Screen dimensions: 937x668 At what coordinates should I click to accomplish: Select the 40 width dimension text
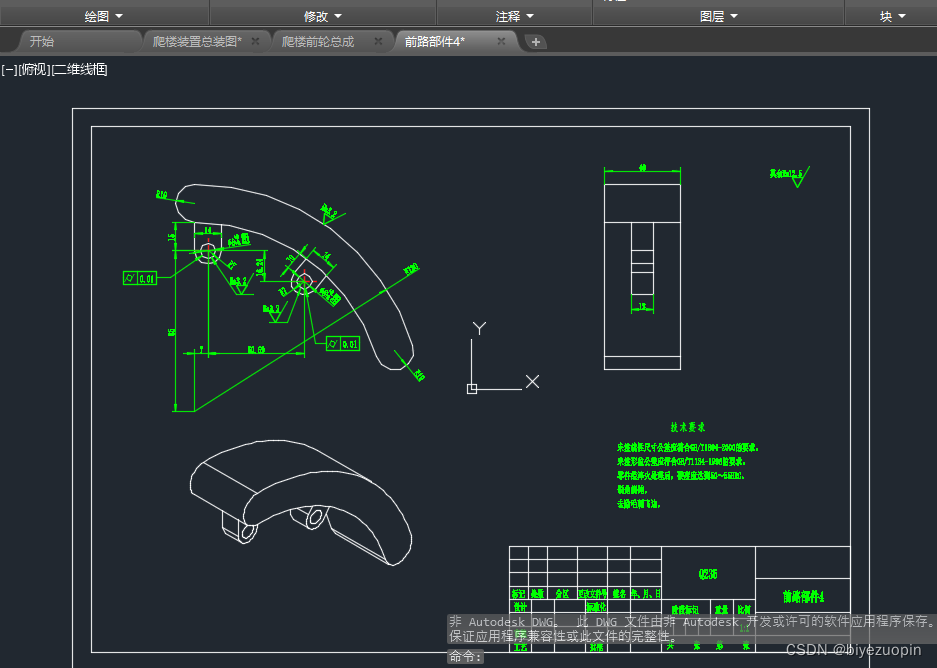click(x=642, y=168)
